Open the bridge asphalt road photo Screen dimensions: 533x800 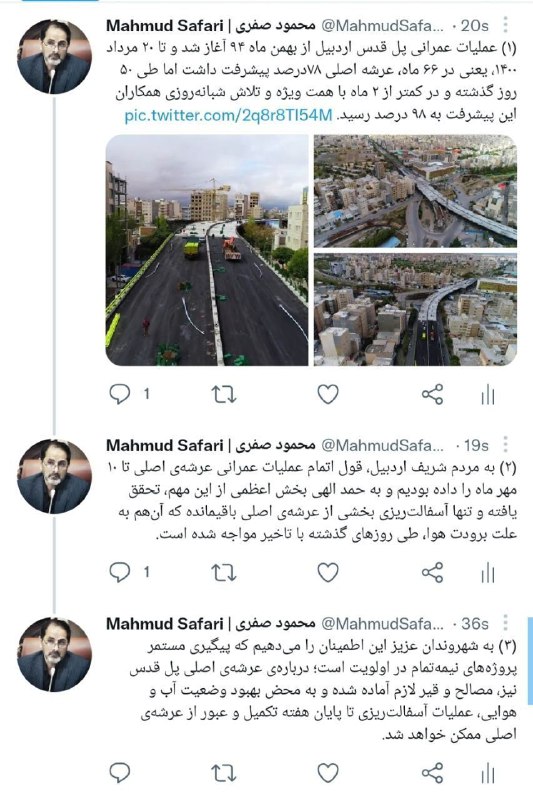[x=207, y=250]
